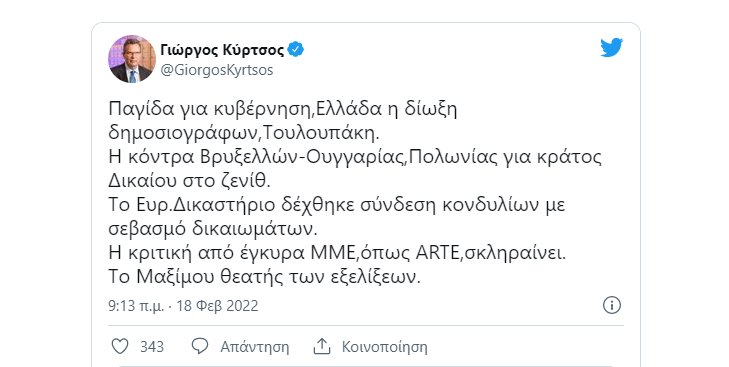
Task: Click the word ARTE in tweet
Action: [437, 254]
